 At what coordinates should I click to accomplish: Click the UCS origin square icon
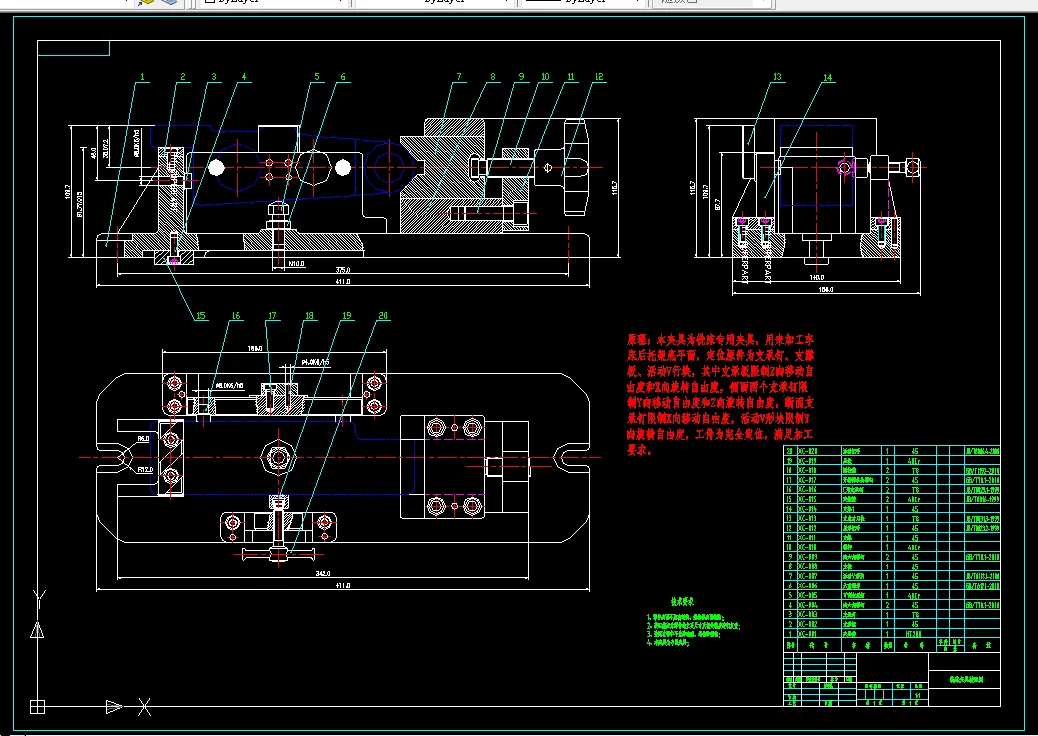point(38,707)
